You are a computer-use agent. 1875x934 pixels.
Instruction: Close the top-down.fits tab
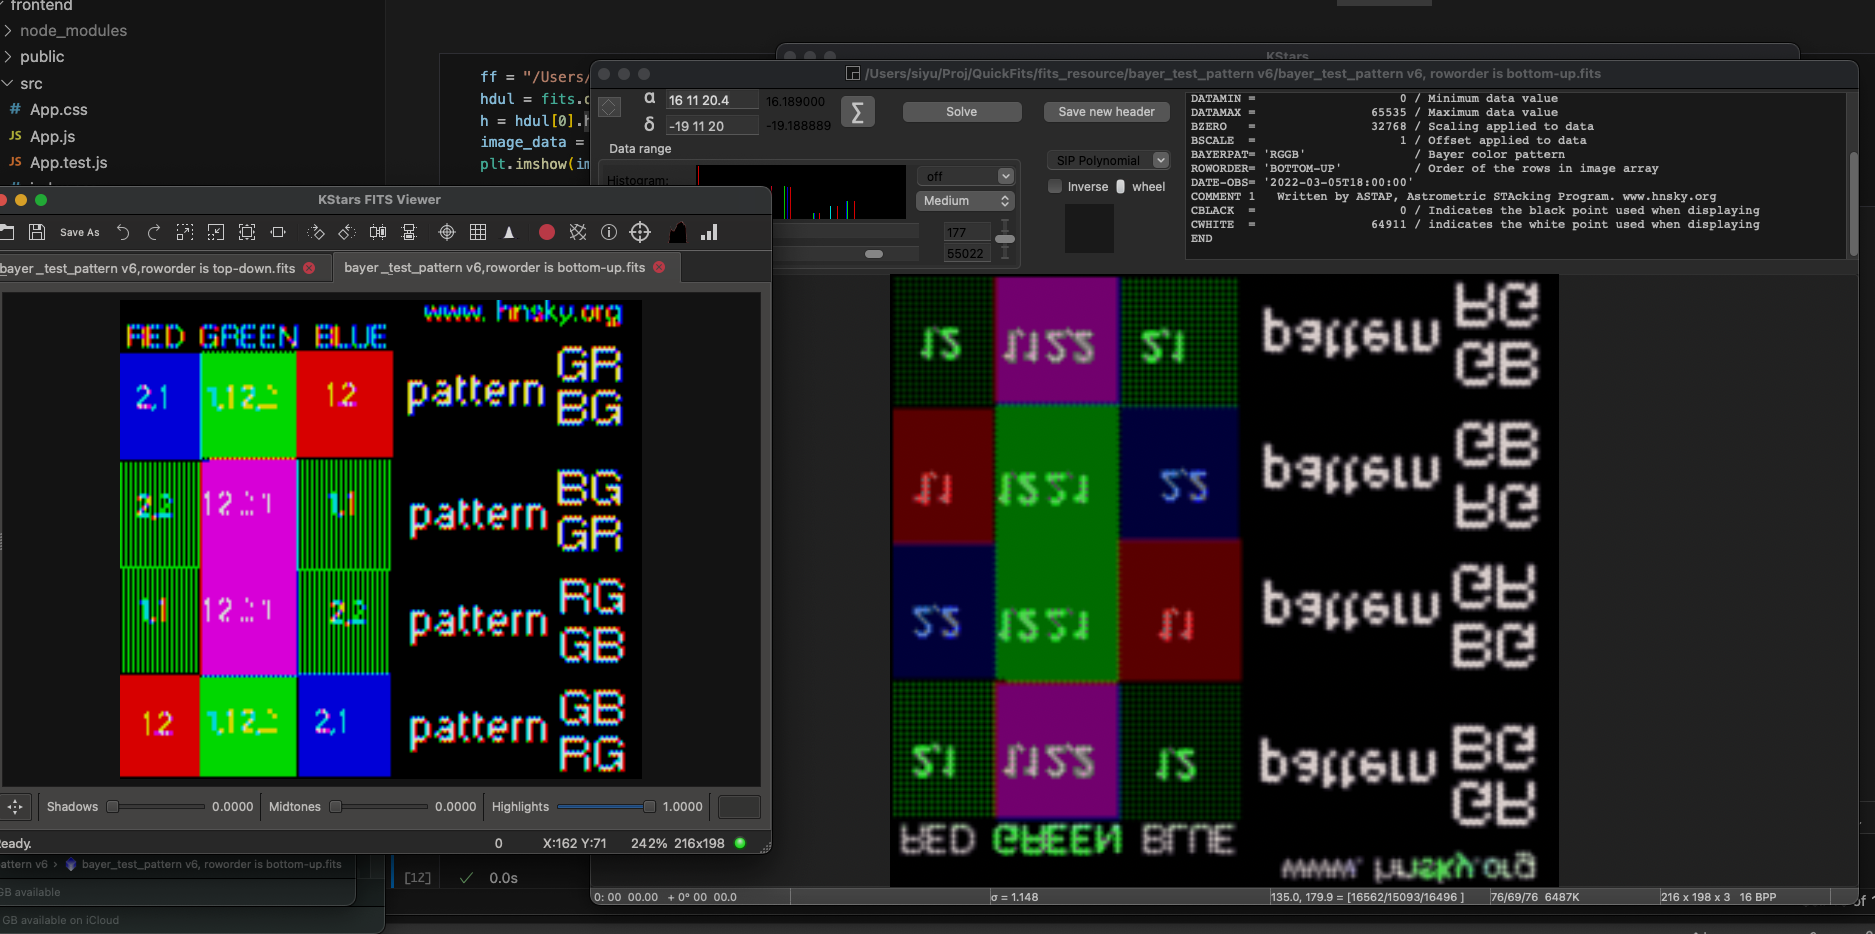[309, 268]
